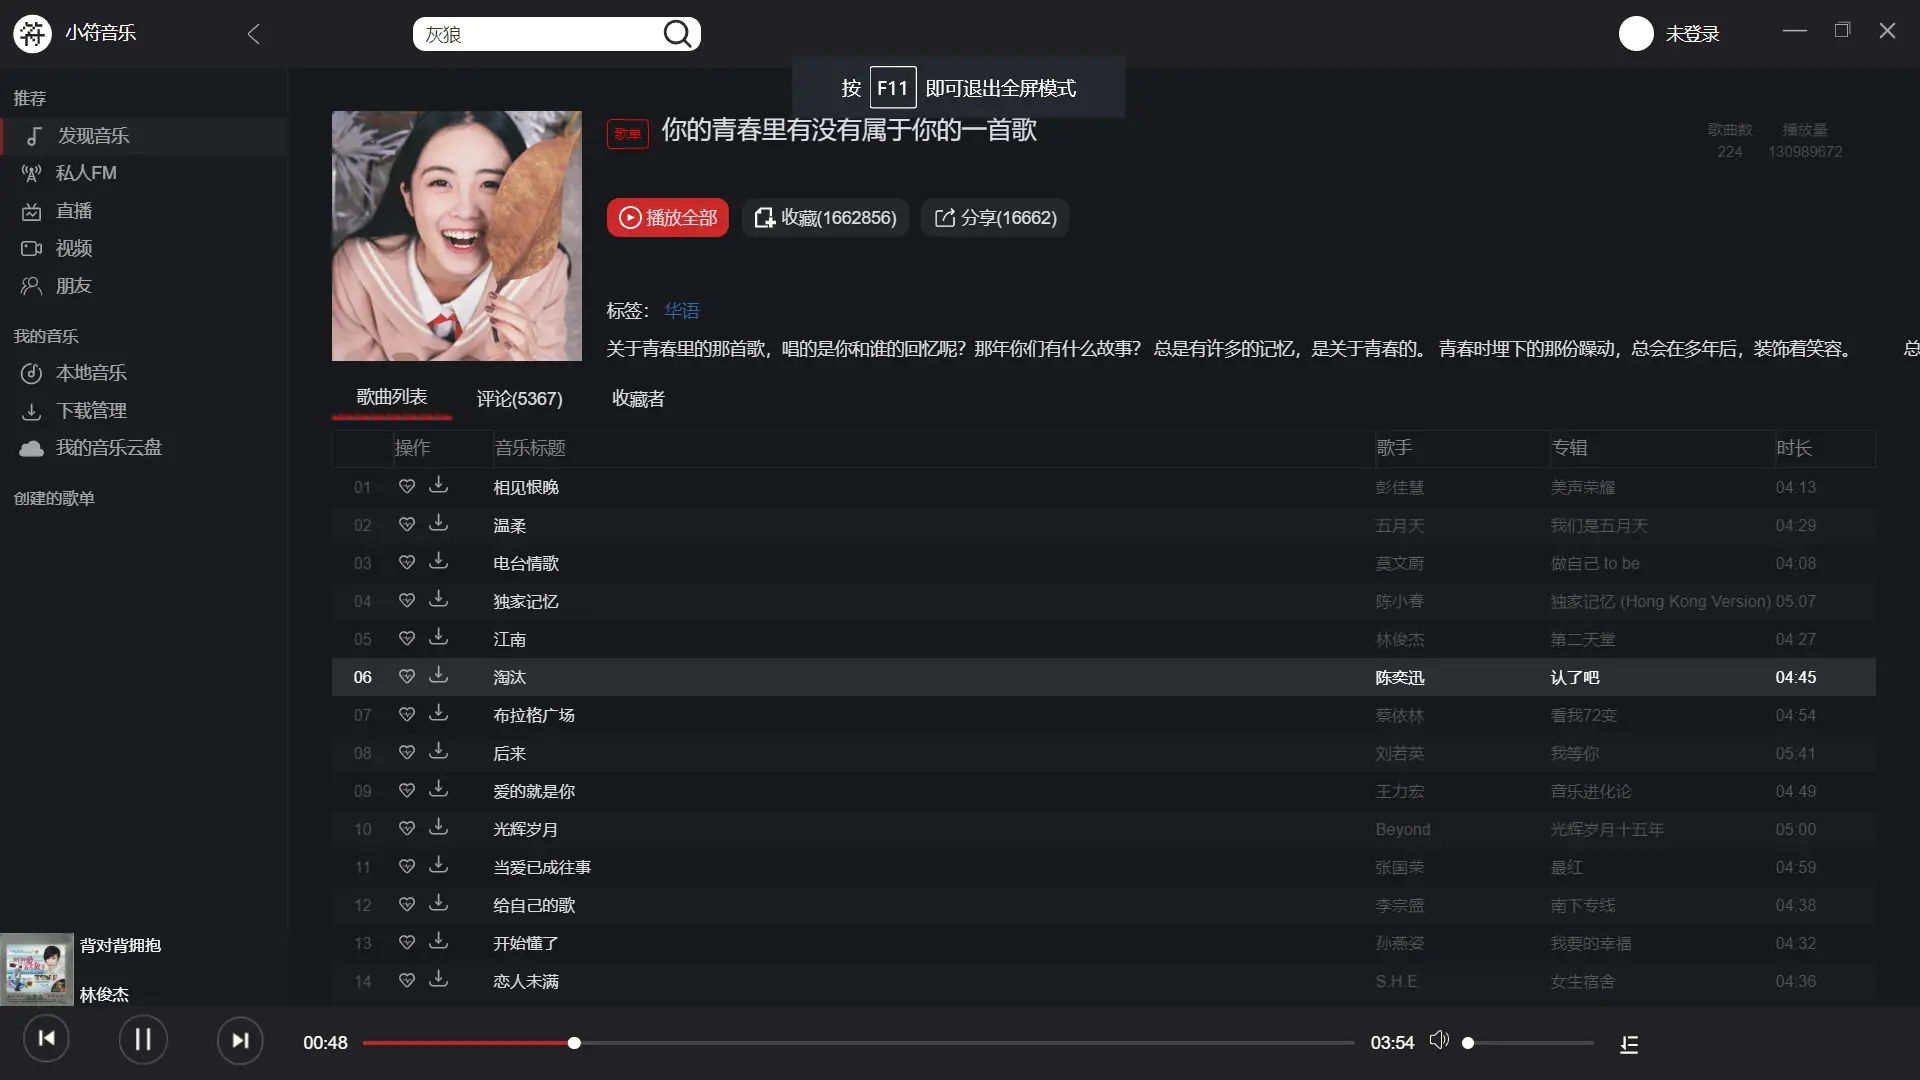Toggle favorite heart for 后来
1920x1080 pixels.
click(406, 752)
